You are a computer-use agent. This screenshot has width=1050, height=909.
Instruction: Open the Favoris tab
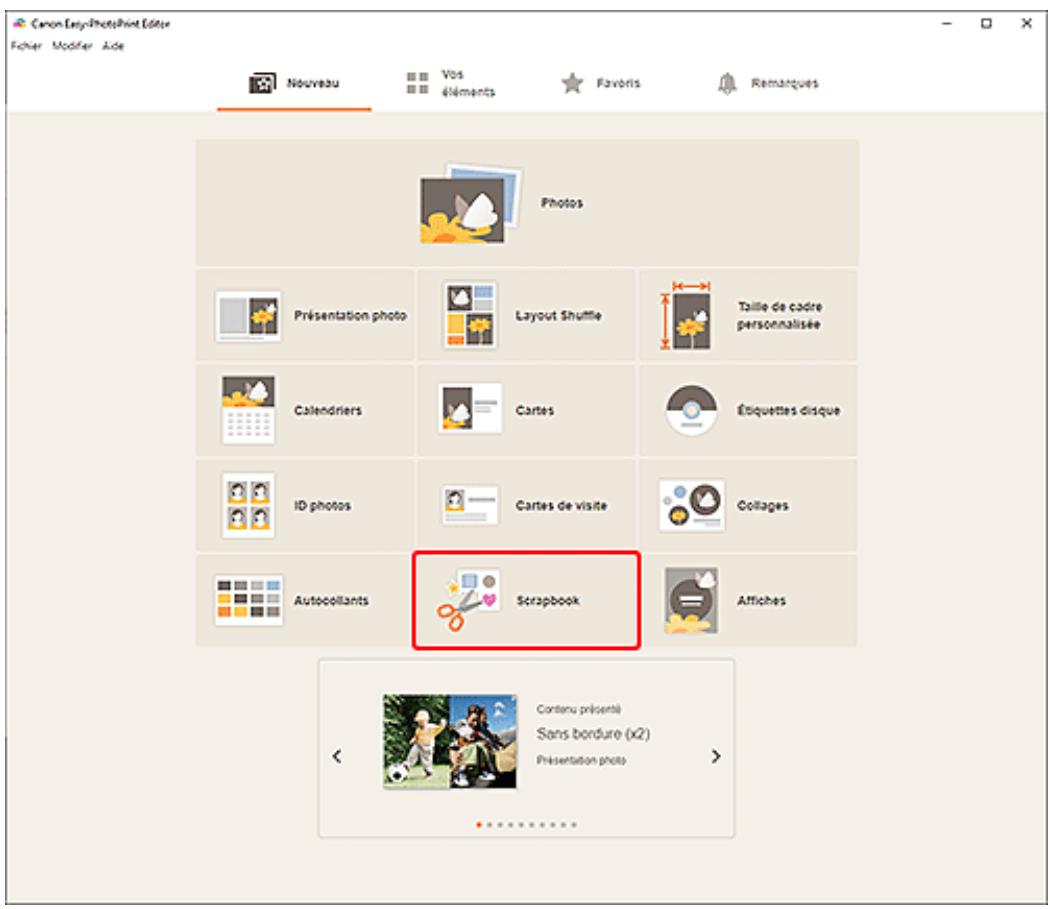click(601, 84)
